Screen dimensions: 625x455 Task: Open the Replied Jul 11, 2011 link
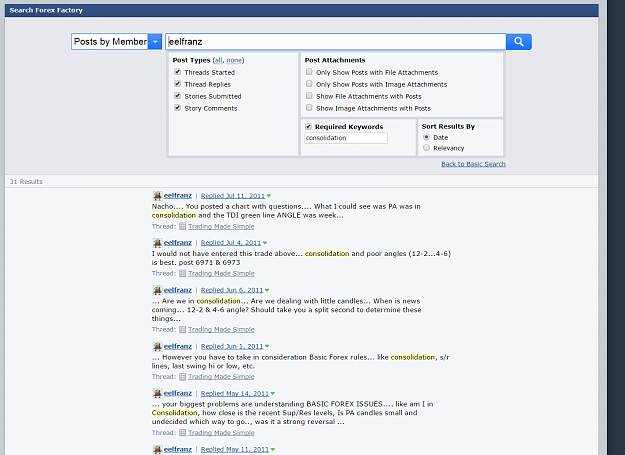pos(233,196)
